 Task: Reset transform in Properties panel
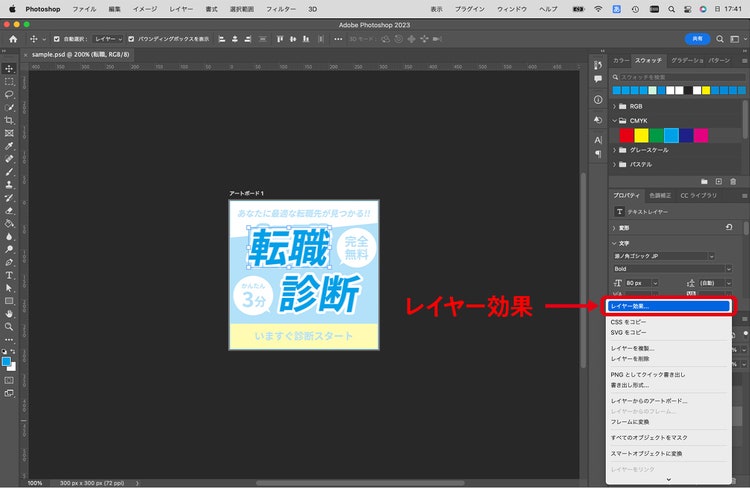[729, 227]
